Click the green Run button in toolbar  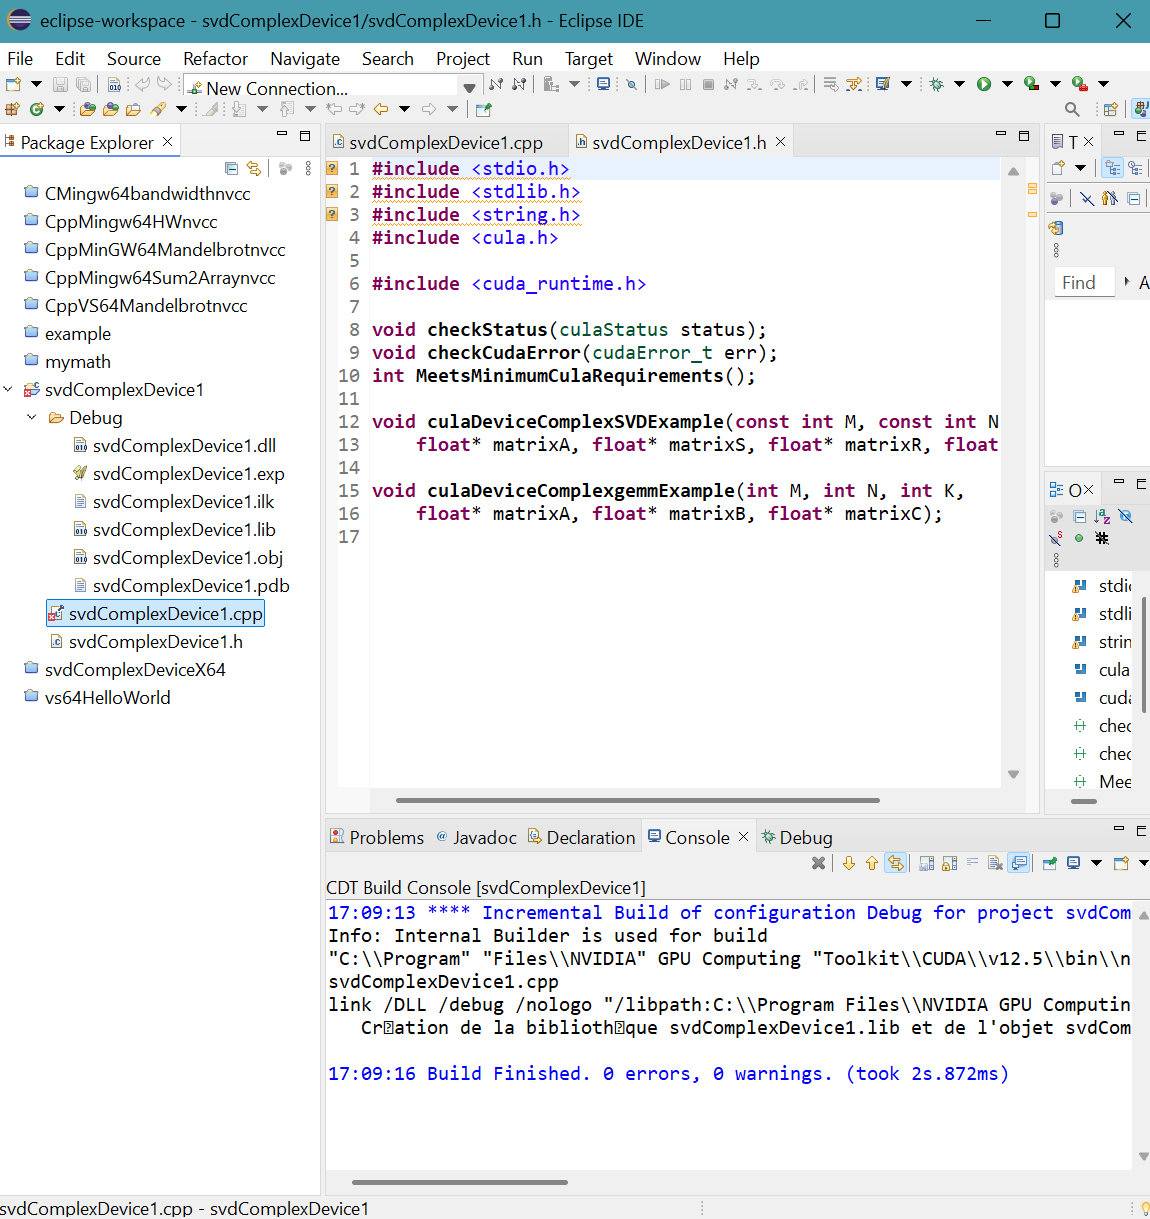tap(984, 84)
